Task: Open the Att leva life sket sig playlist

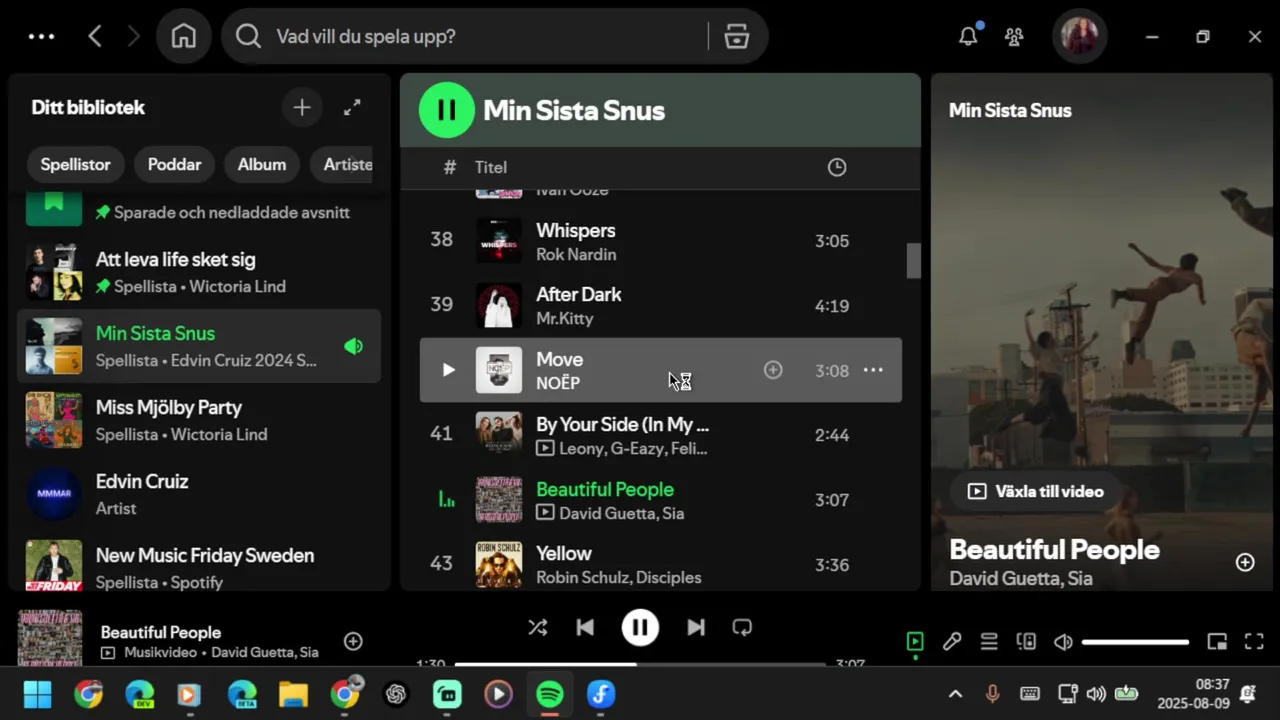Action: (x=199, y=272)
